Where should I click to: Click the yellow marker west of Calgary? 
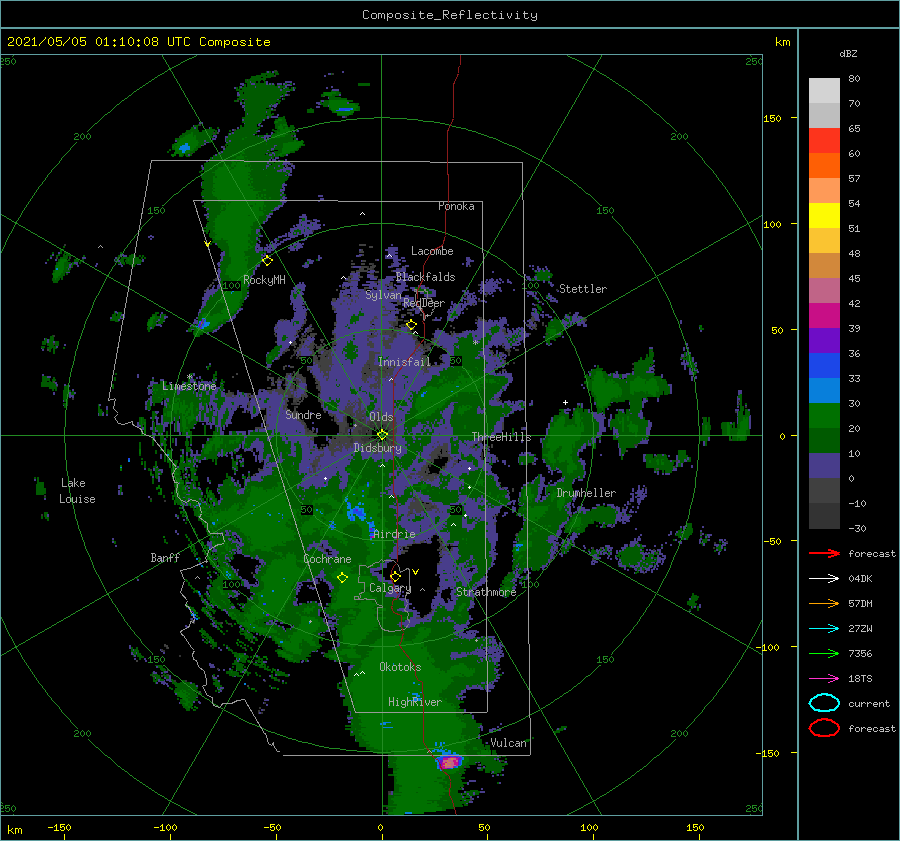click(x=342, y=578)
